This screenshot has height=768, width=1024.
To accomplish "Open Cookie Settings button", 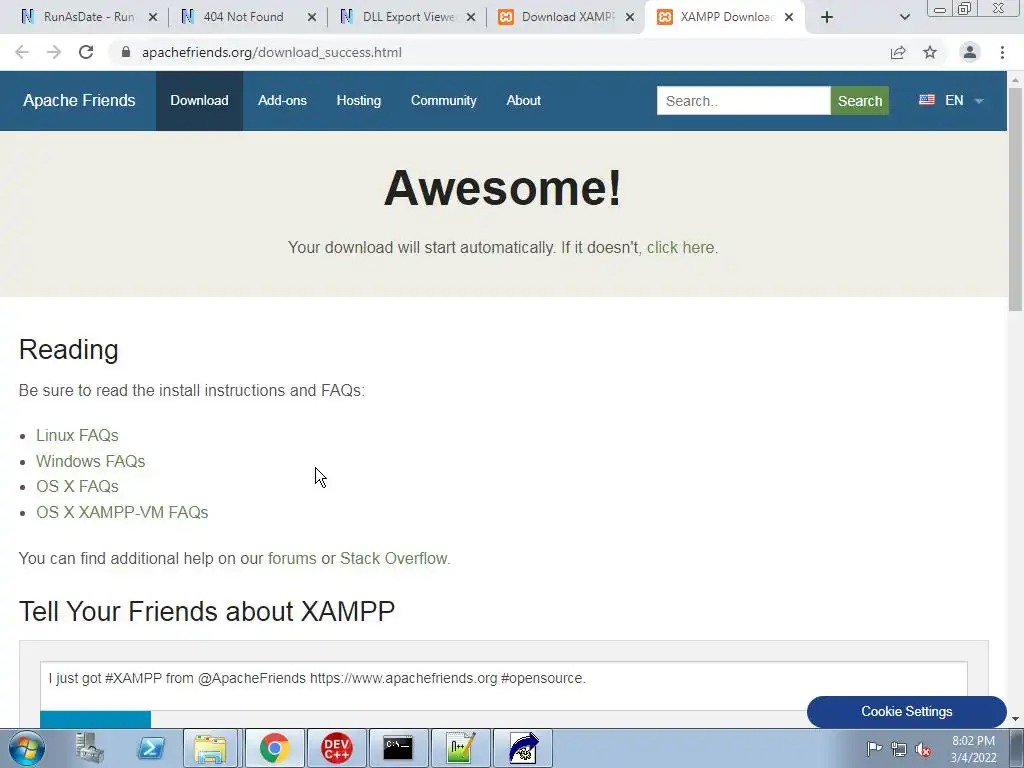I will (x=906, y=711).
